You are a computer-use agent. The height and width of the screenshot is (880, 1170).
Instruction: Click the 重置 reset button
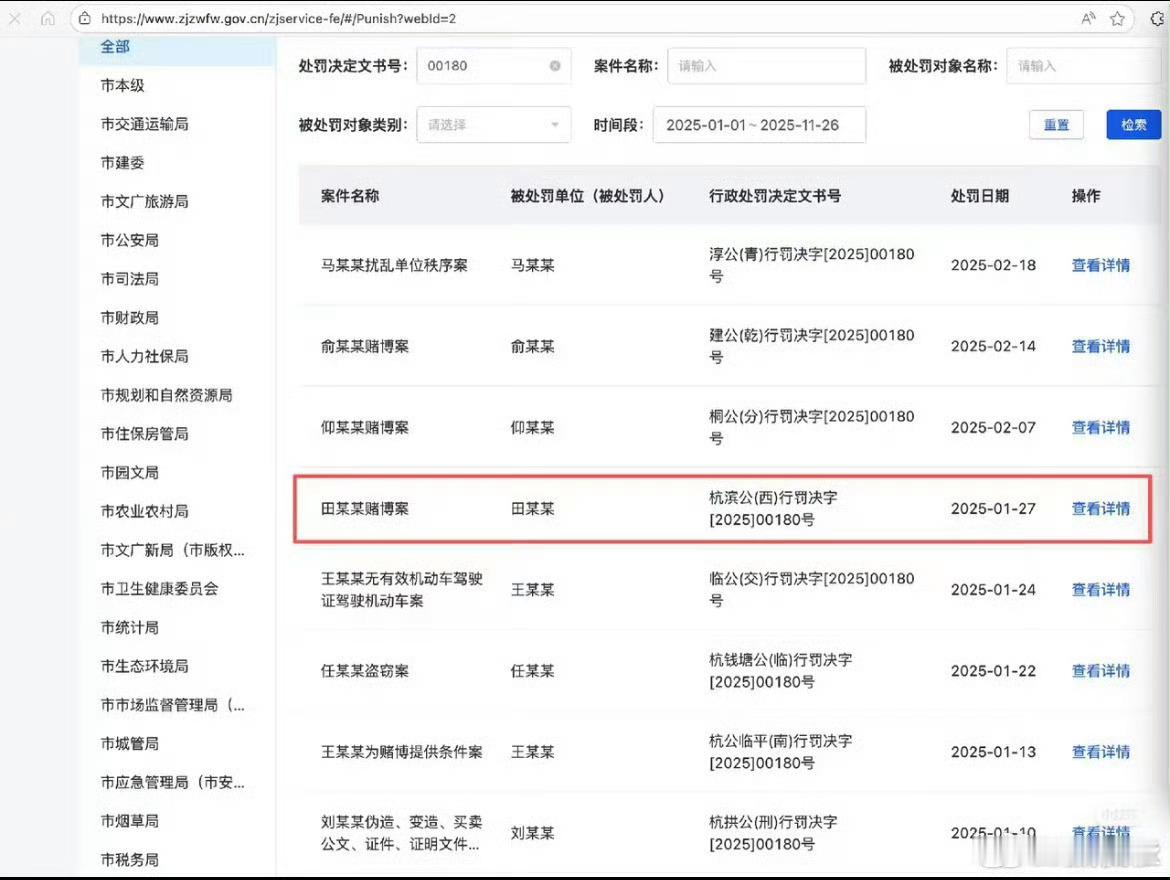(x=1056, y=124)
